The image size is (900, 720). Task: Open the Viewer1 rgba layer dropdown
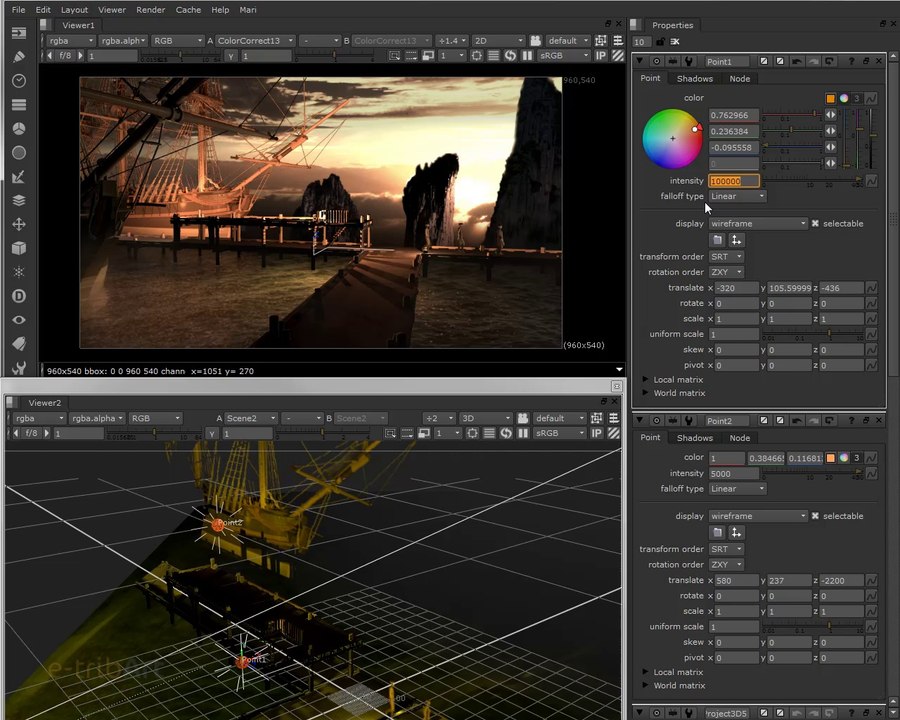(71, 41)
